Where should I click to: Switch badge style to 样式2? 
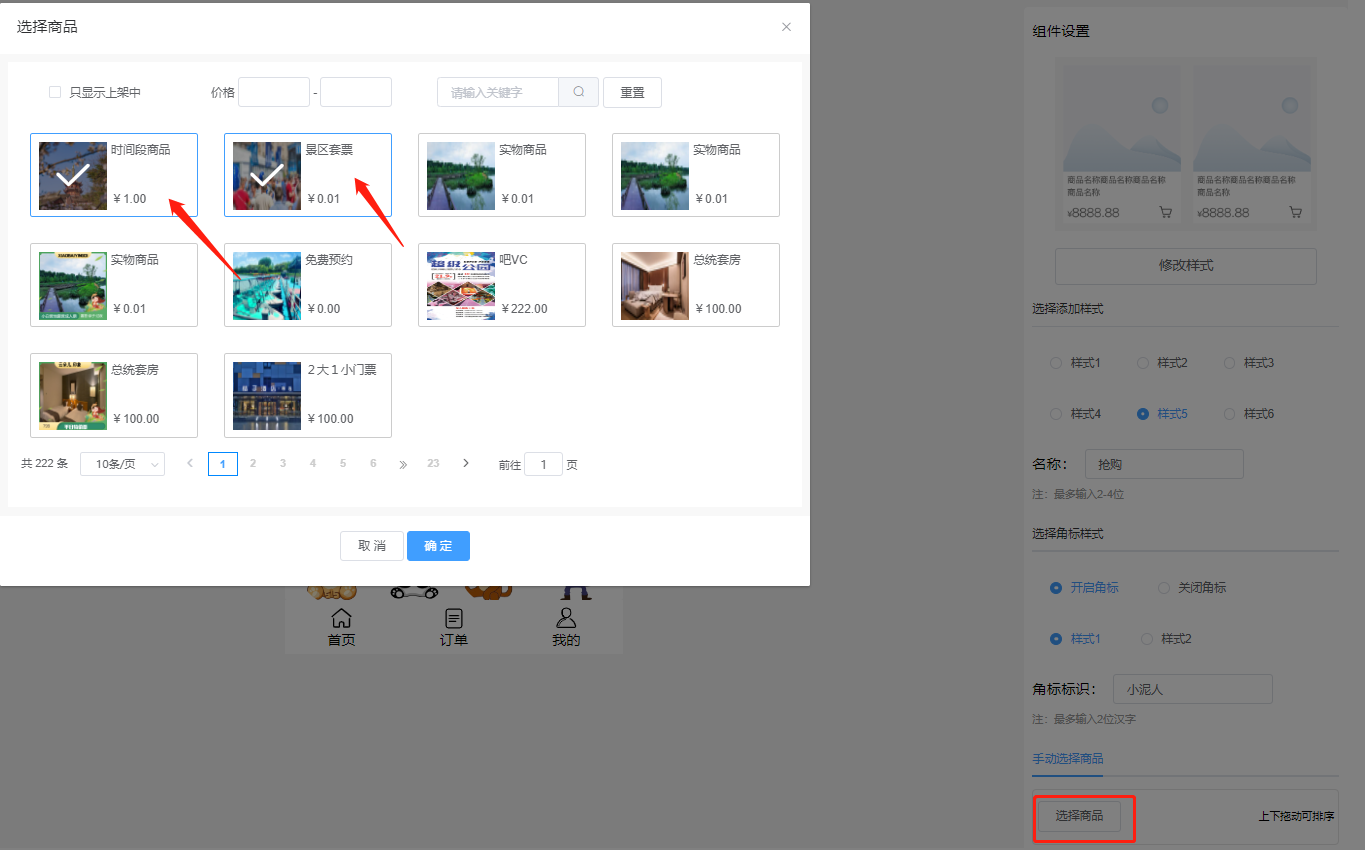point(1146,638)
